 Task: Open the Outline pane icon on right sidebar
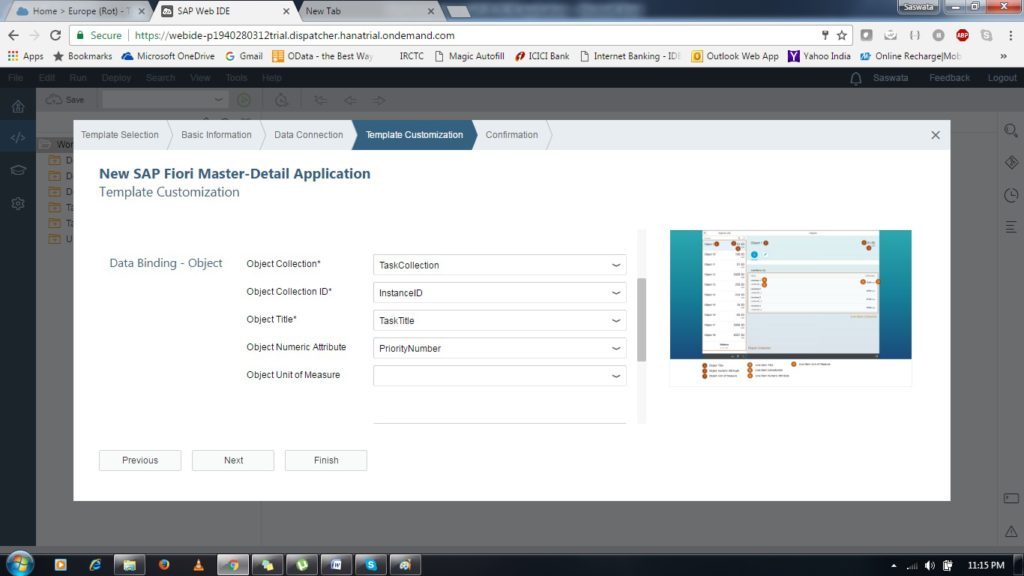pos(1011,227)
